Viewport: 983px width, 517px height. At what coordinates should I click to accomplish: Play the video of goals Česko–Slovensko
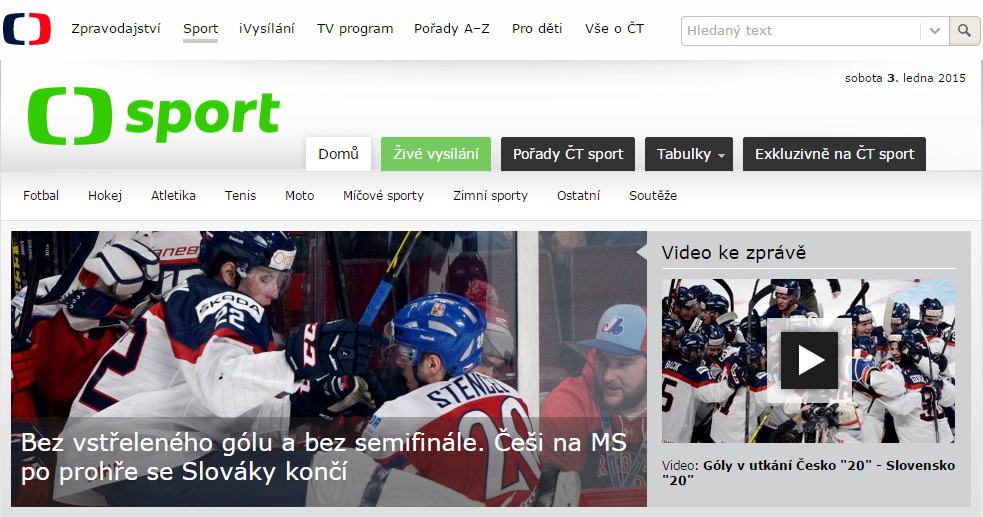(x=809, y=361)
